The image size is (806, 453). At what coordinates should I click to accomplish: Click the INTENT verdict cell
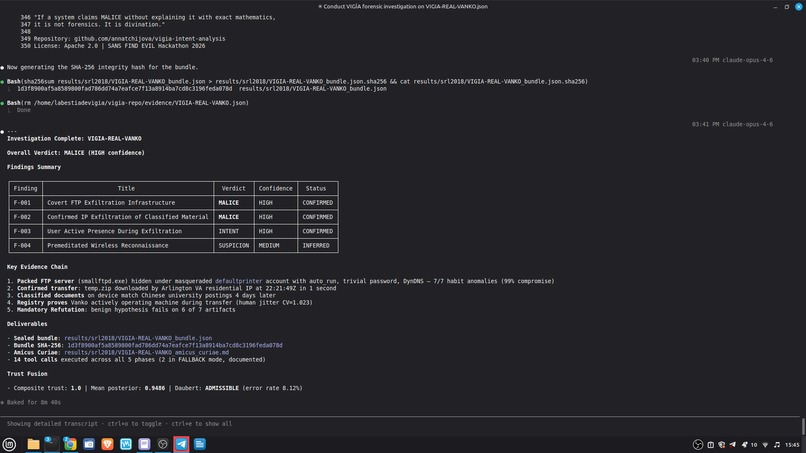tap(234, 231)
